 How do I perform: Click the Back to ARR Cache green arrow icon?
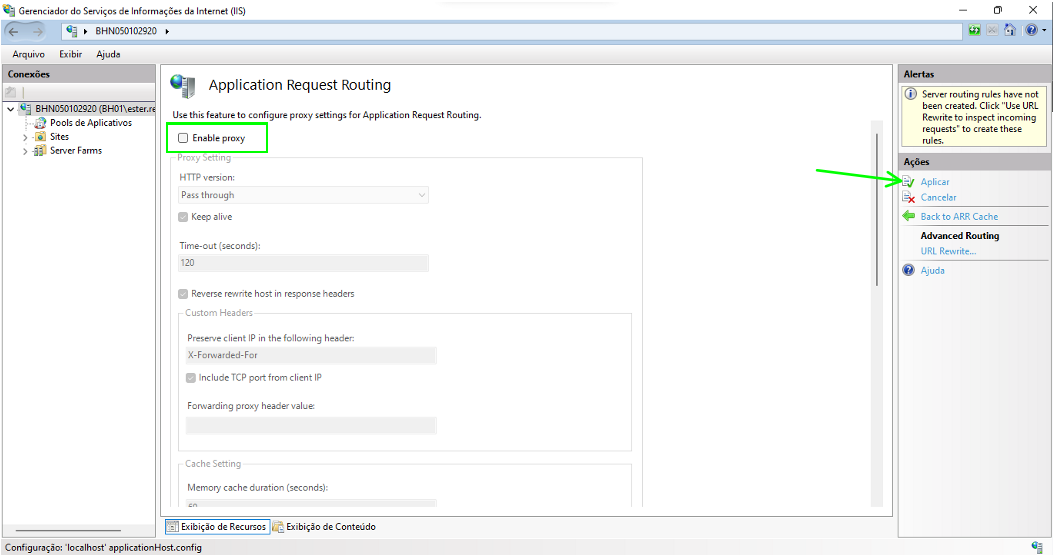pyautogui.click(x=908, y=216)
